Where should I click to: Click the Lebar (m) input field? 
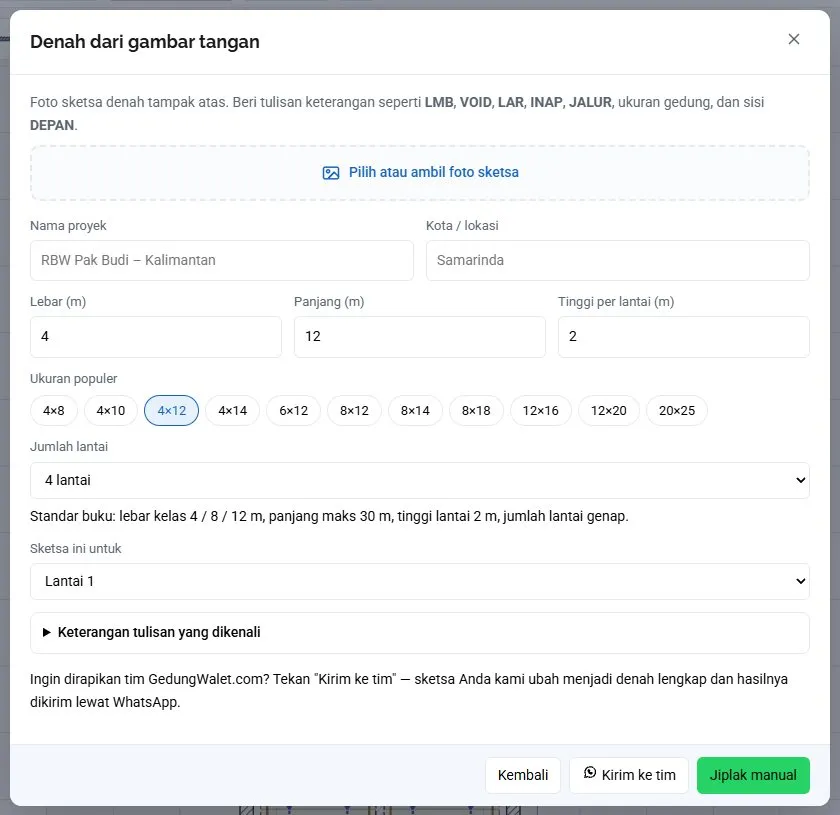(x=156, y=337)
